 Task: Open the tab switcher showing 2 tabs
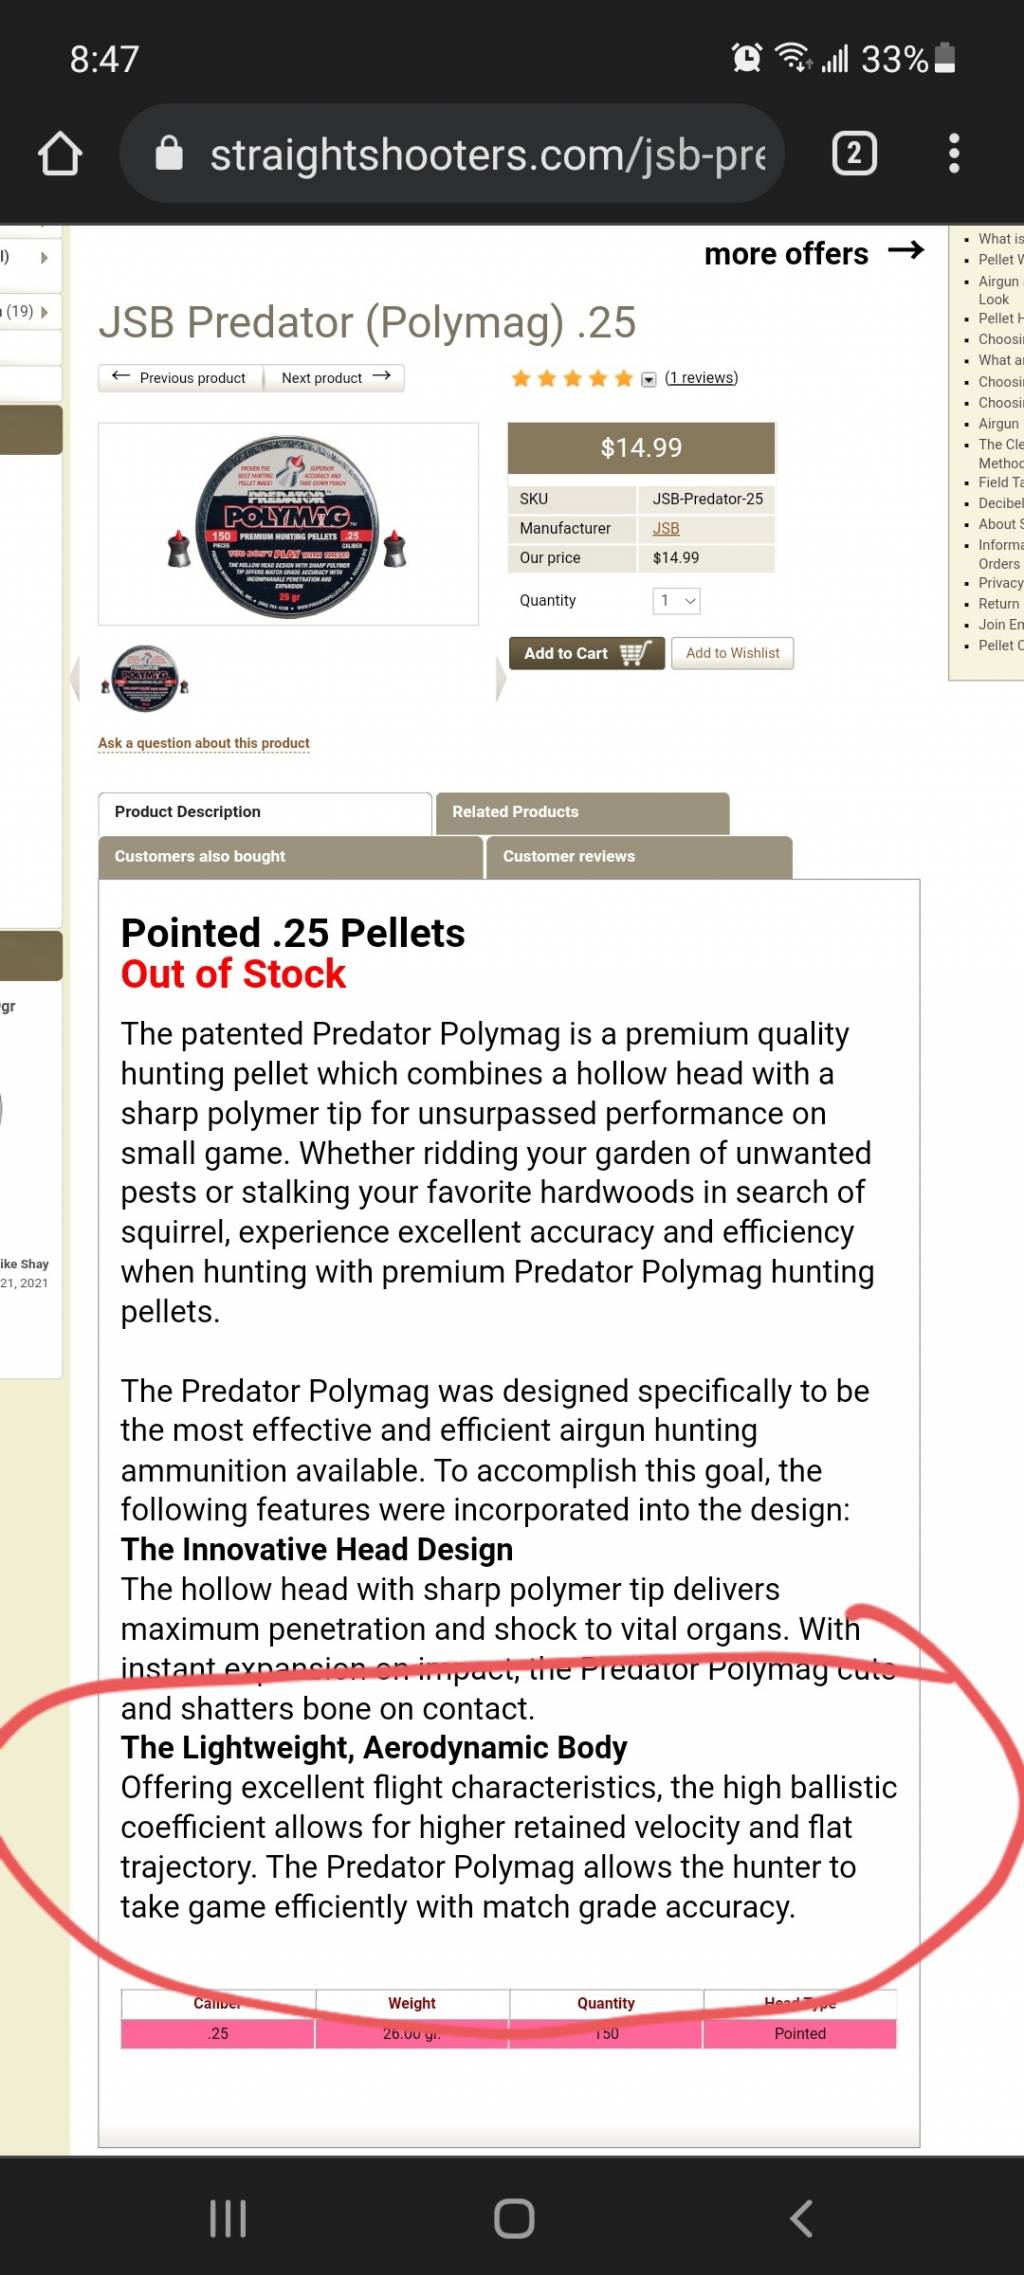pos(854,154)
